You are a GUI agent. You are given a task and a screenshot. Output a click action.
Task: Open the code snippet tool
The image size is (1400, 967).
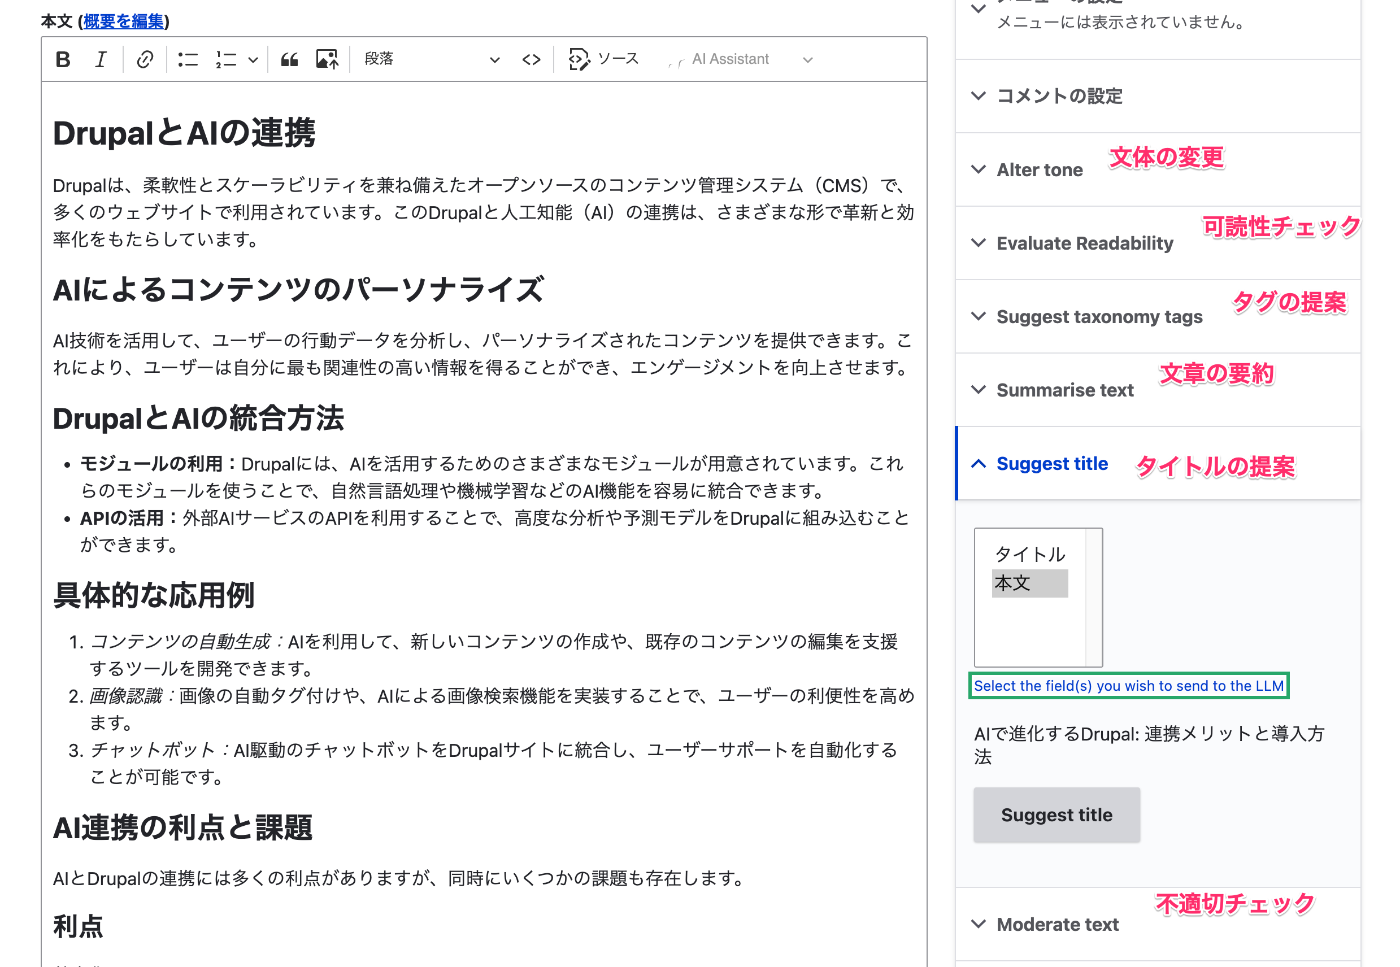tap(531, 59)
